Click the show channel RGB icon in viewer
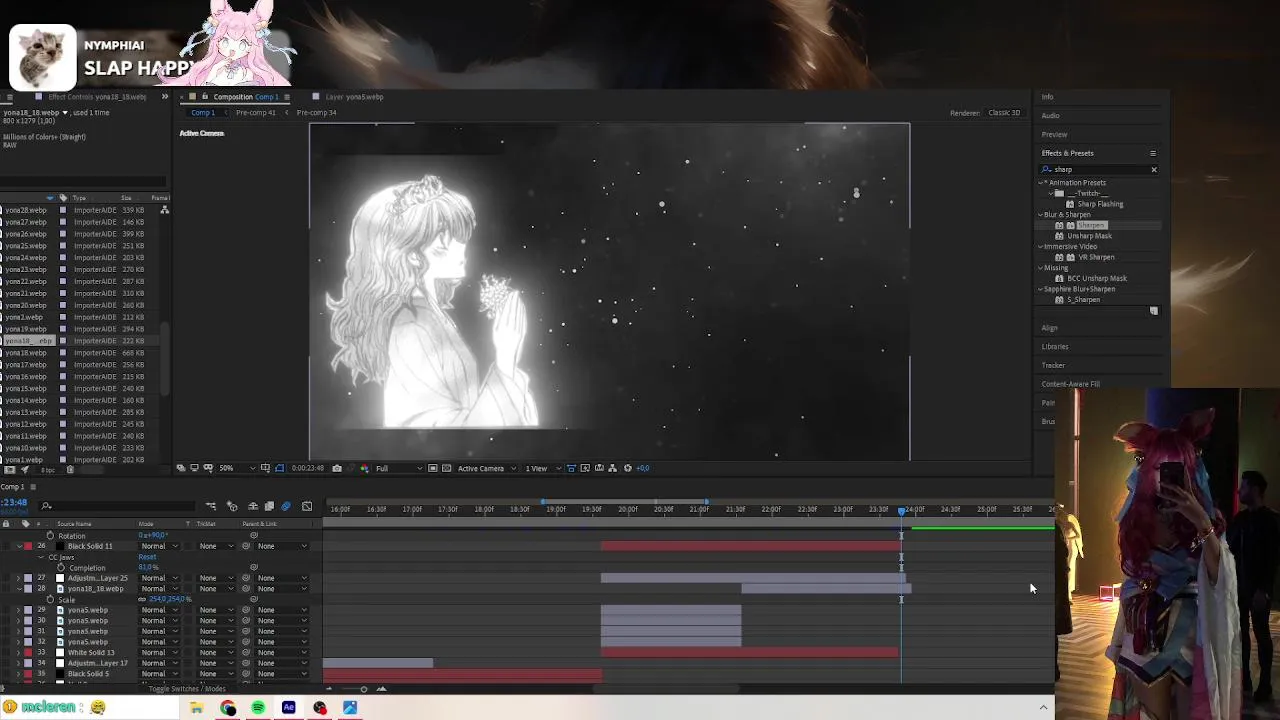The width and height of the screenshot is (1280, 720). click(x=365, y=468)
